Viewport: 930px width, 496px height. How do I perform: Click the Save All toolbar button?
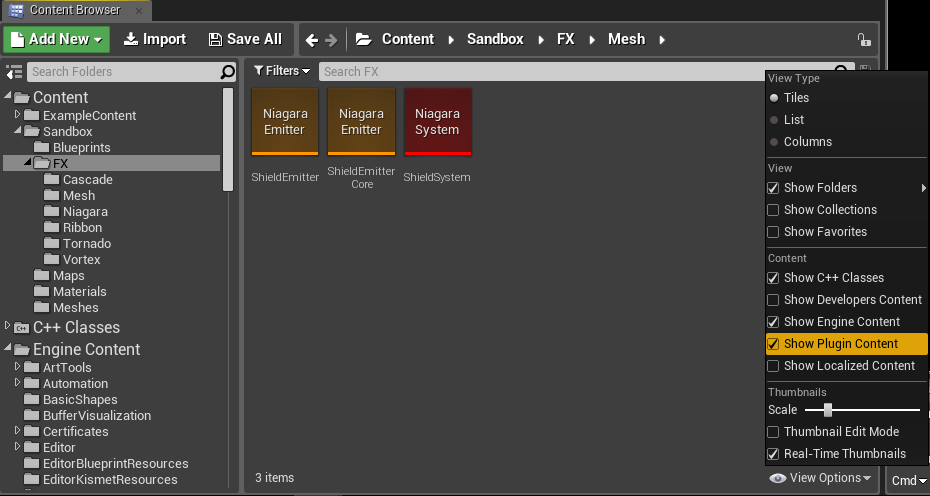click(x=246, y=39)
